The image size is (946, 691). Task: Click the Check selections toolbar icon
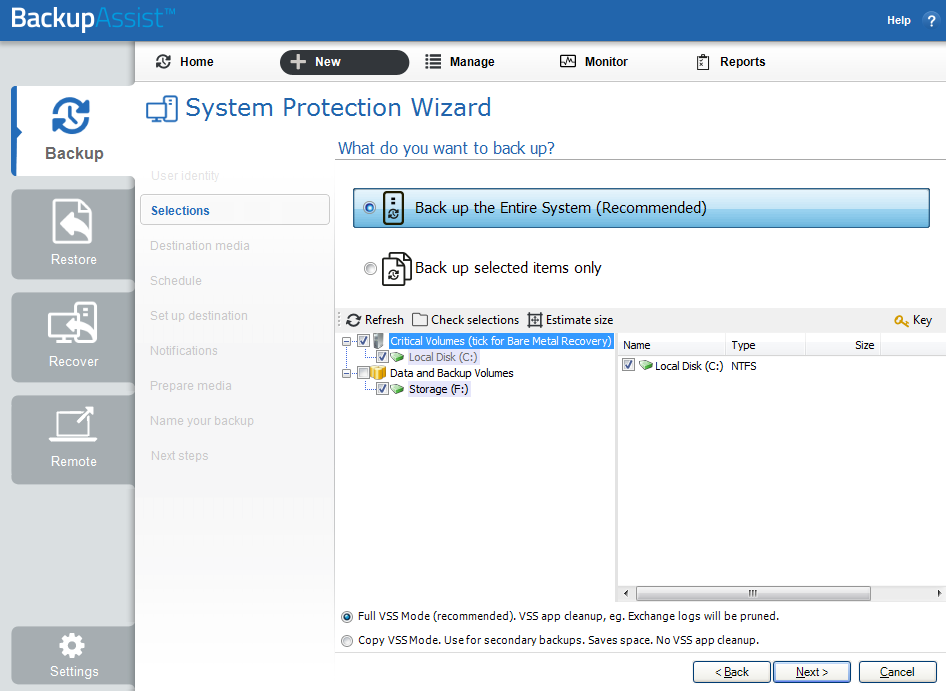420,320
